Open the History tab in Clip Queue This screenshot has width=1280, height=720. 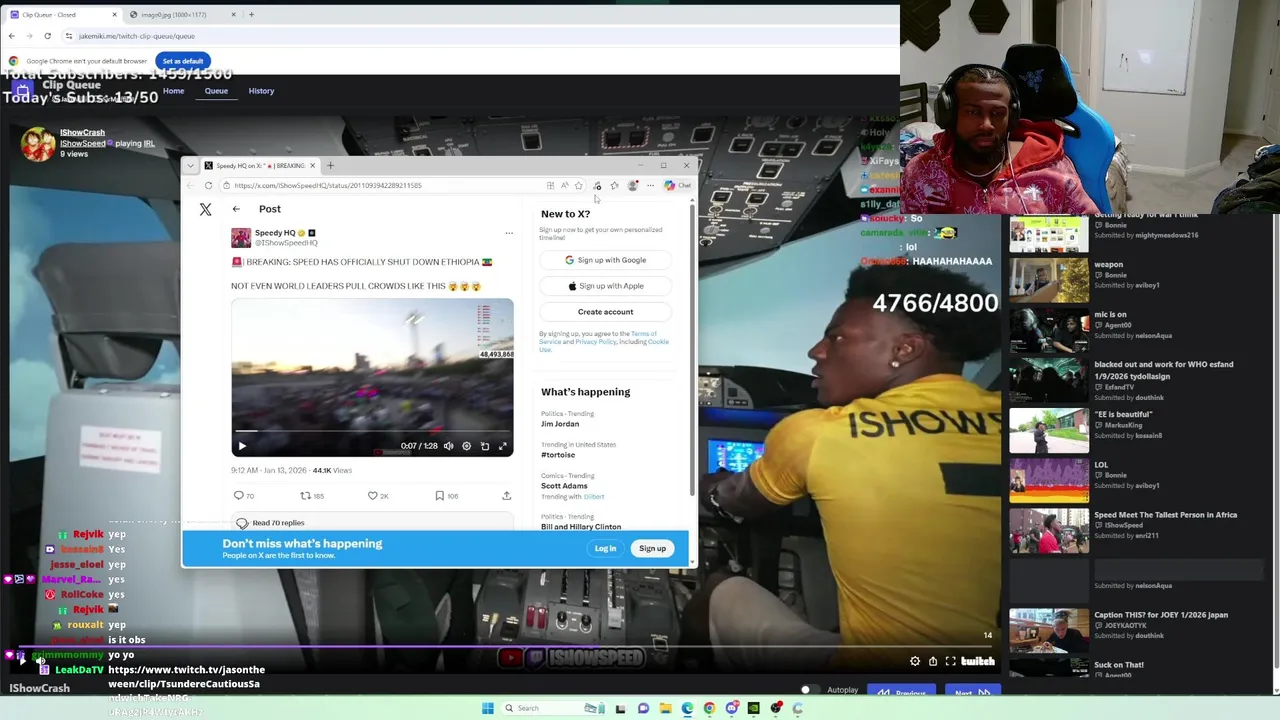click(x=261, y=91)
